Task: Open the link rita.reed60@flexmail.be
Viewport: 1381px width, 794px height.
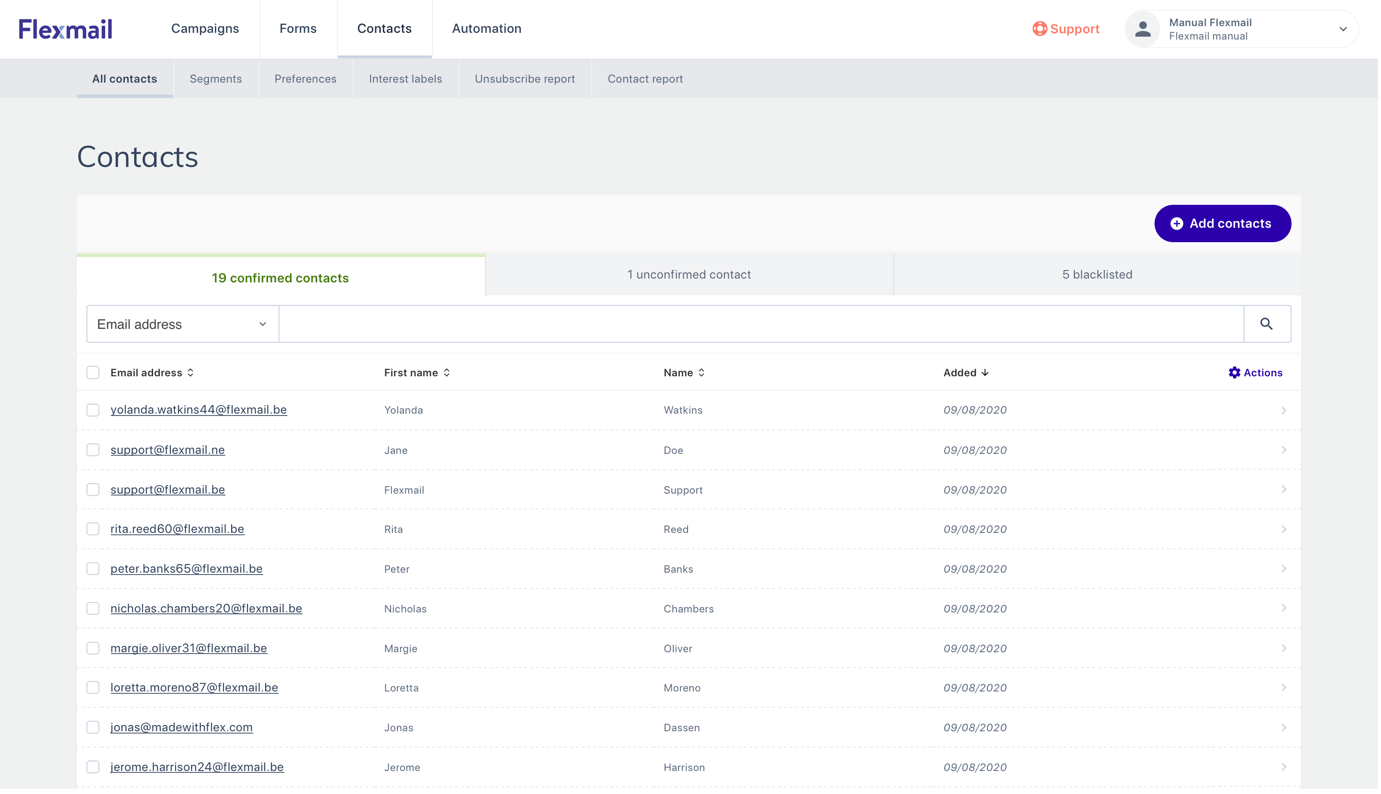Action: 177,528
